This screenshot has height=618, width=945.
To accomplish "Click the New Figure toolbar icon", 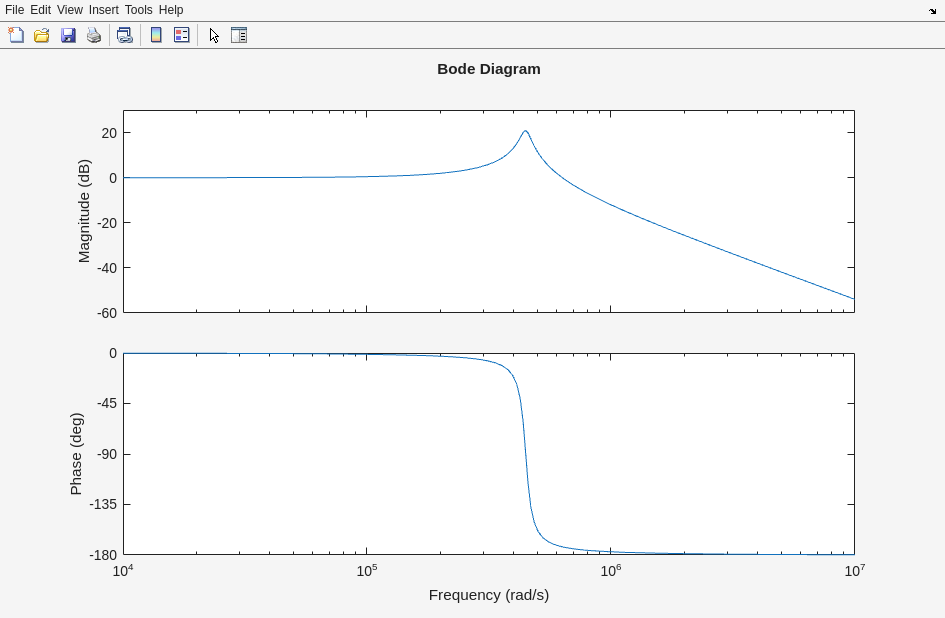I will [16, 35].
